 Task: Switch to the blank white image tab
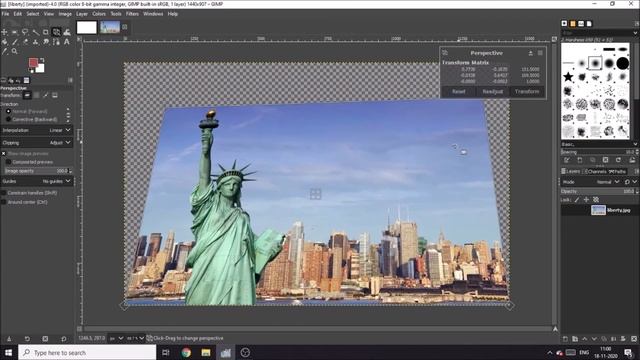(x=87, y=27)
